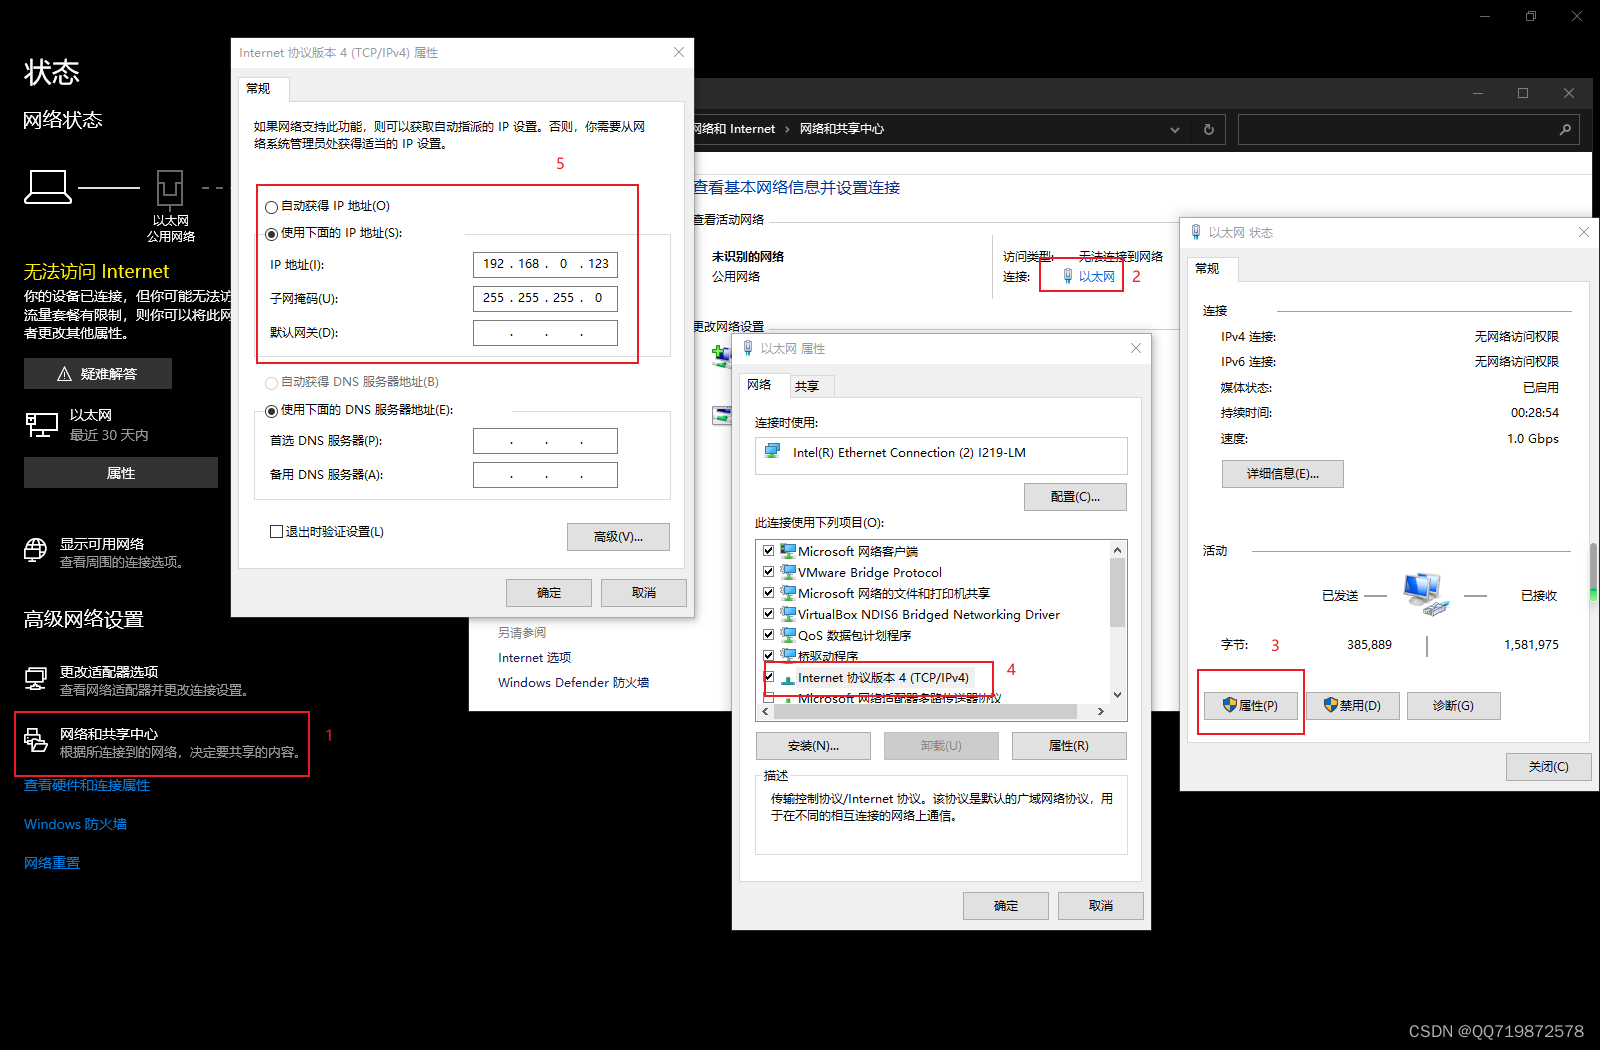Screen dimensions: 1600x1050
Task: Close the 以太网 状态 dialog with X
Action: coord(1584,232)
